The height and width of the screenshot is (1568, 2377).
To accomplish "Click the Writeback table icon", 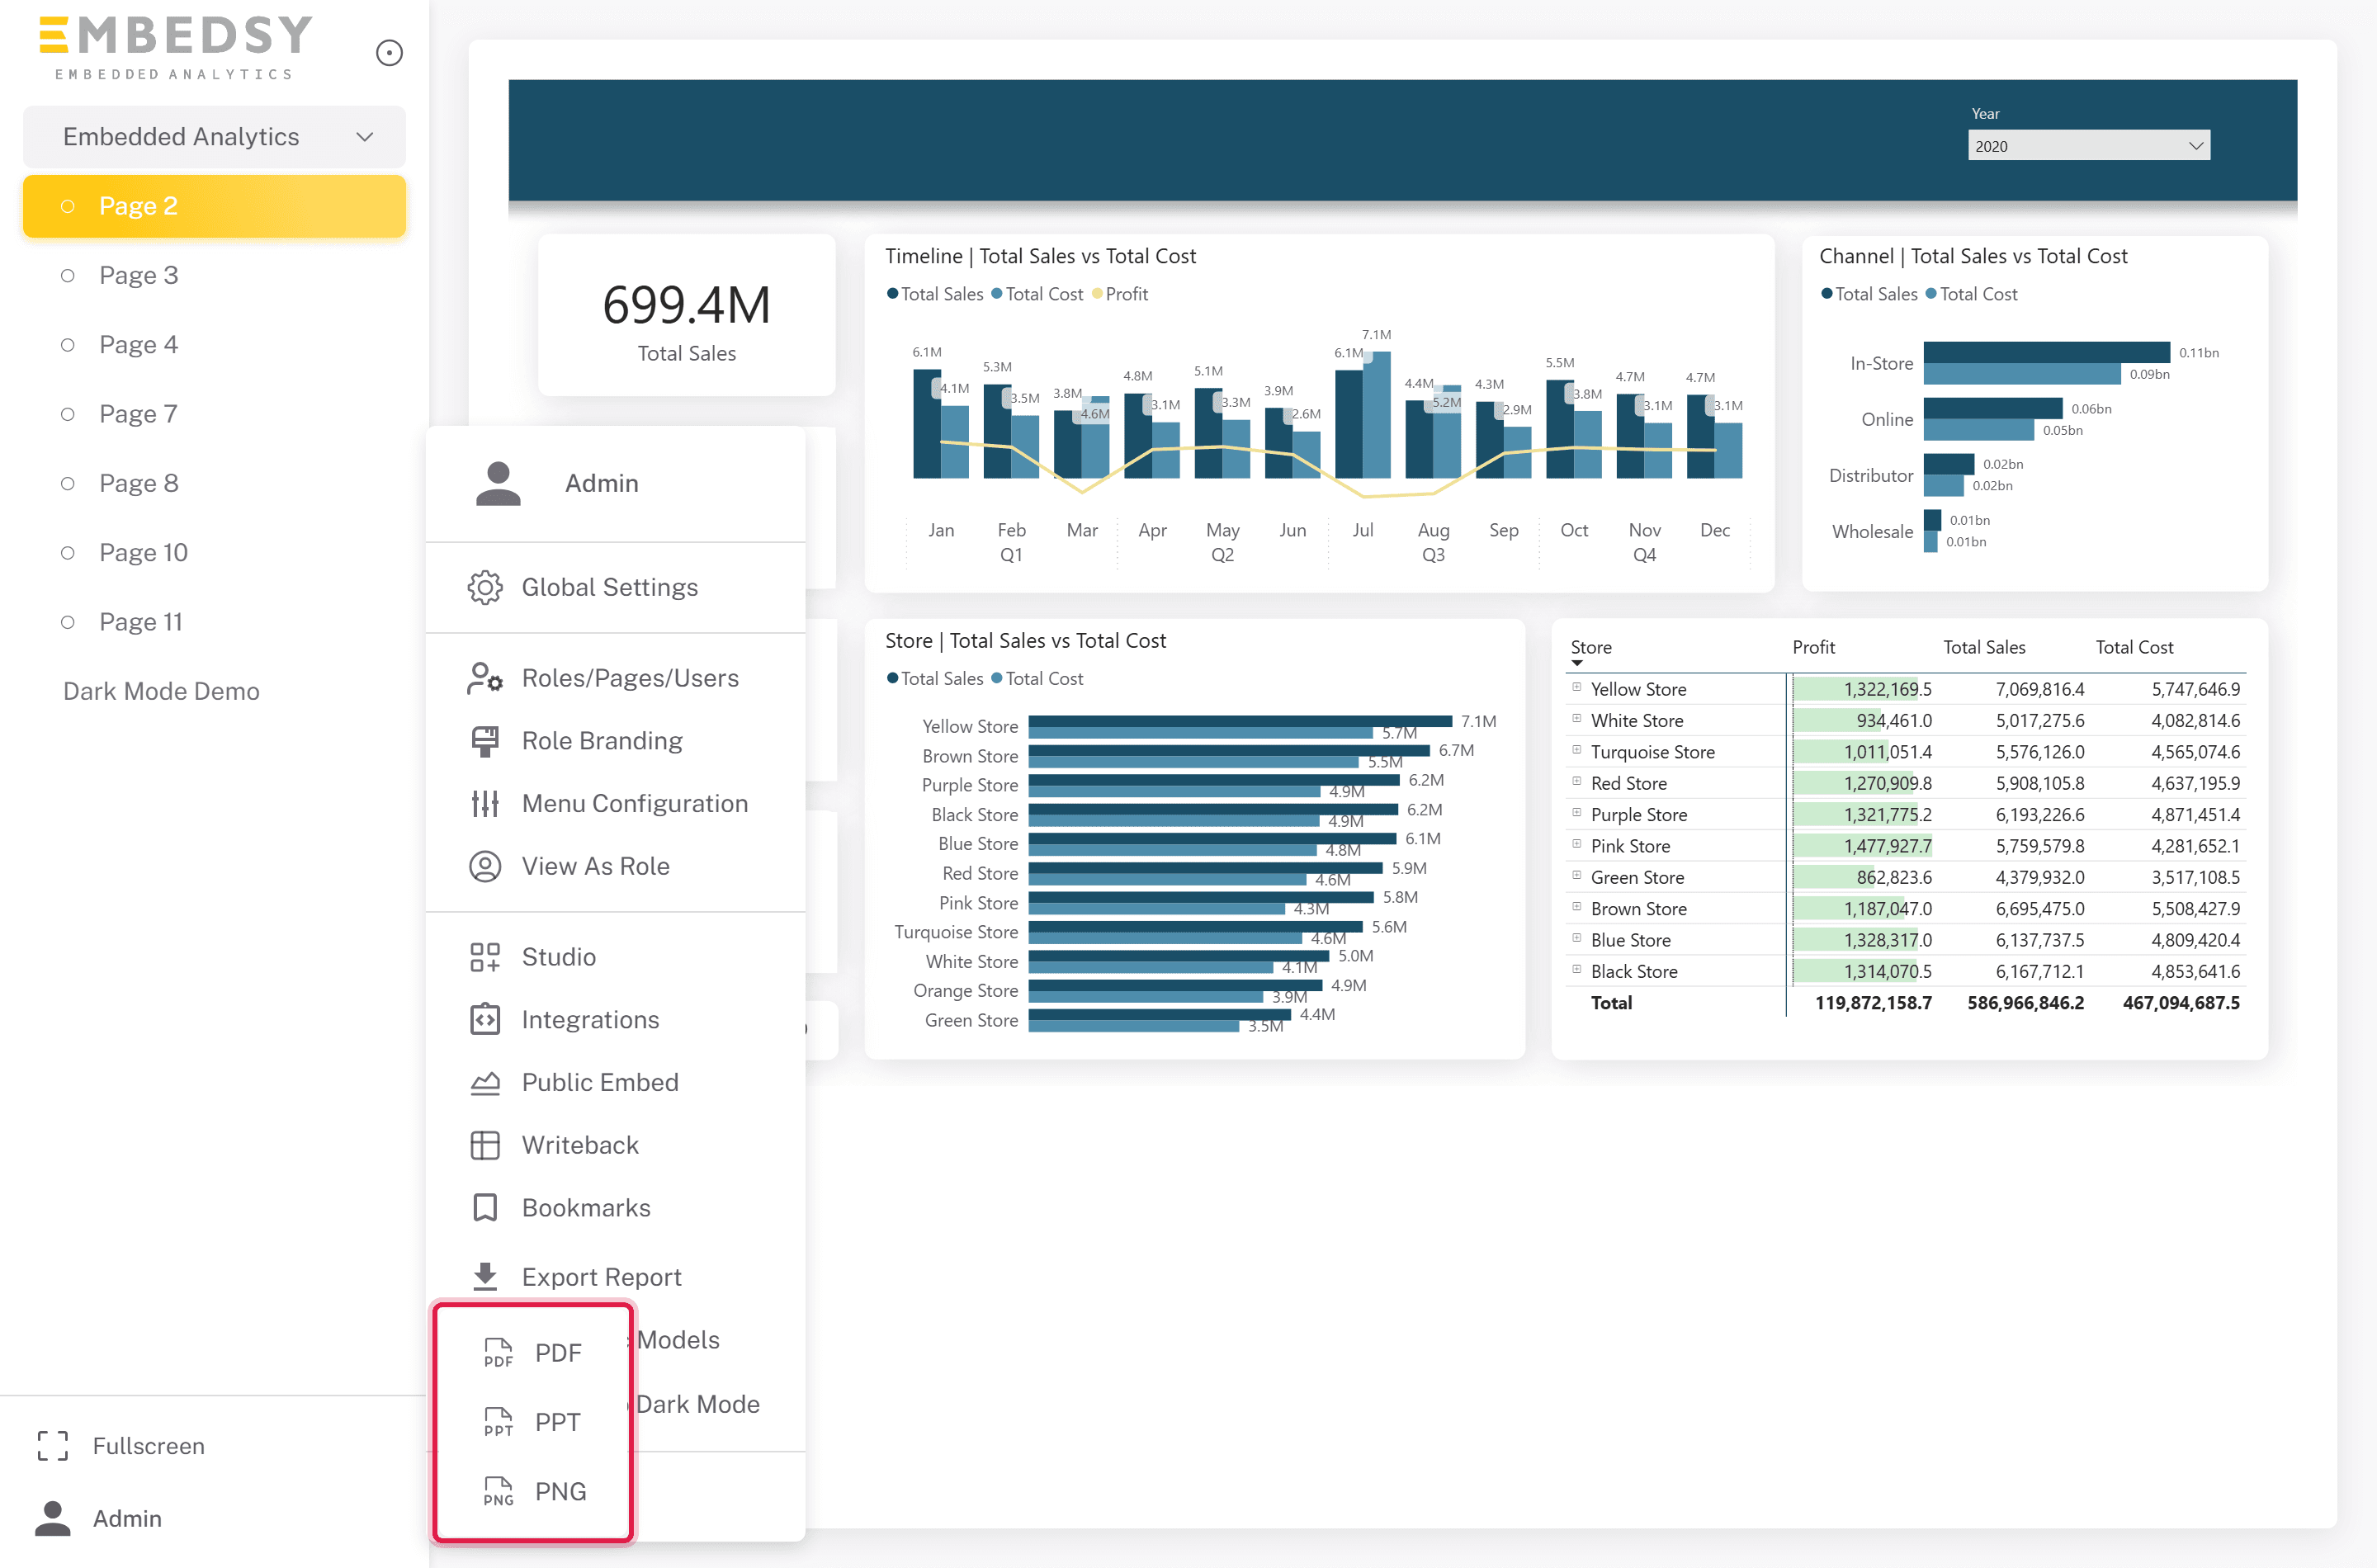I will (x=485, y=1145).
